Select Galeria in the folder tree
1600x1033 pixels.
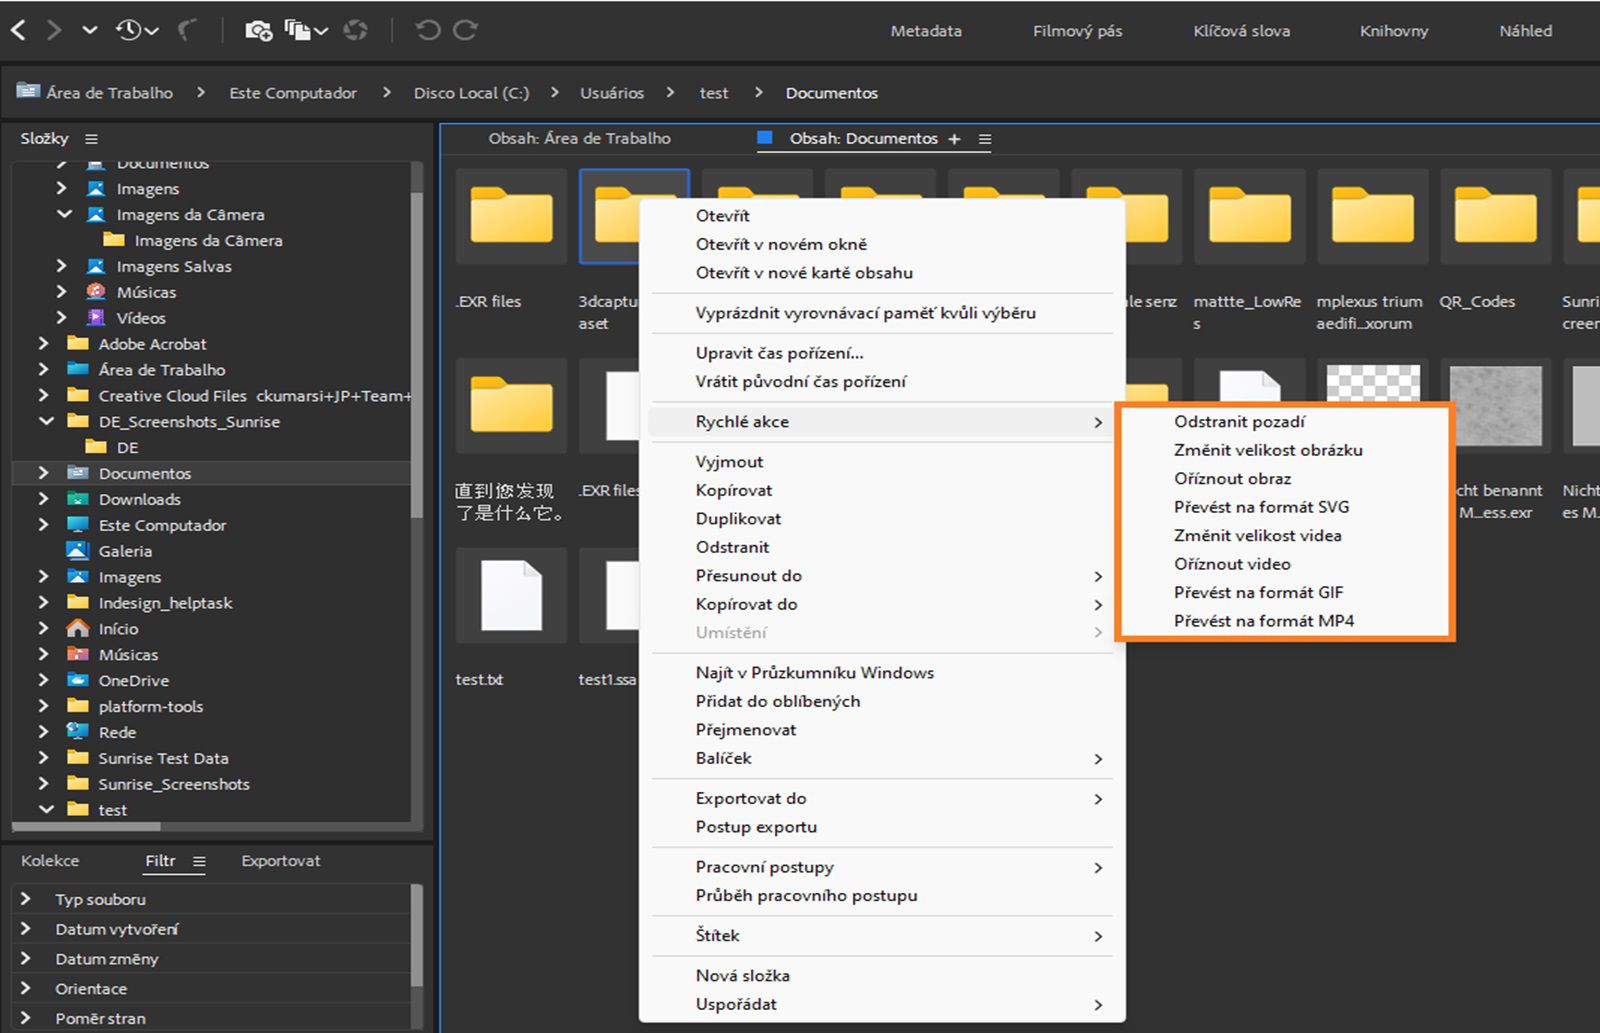tap(125, 551)
